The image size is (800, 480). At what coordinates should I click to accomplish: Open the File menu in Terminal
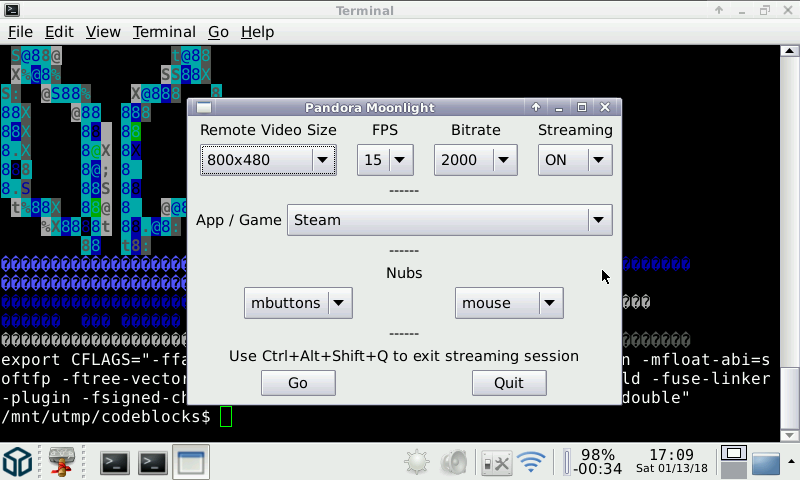click(20, 32)
